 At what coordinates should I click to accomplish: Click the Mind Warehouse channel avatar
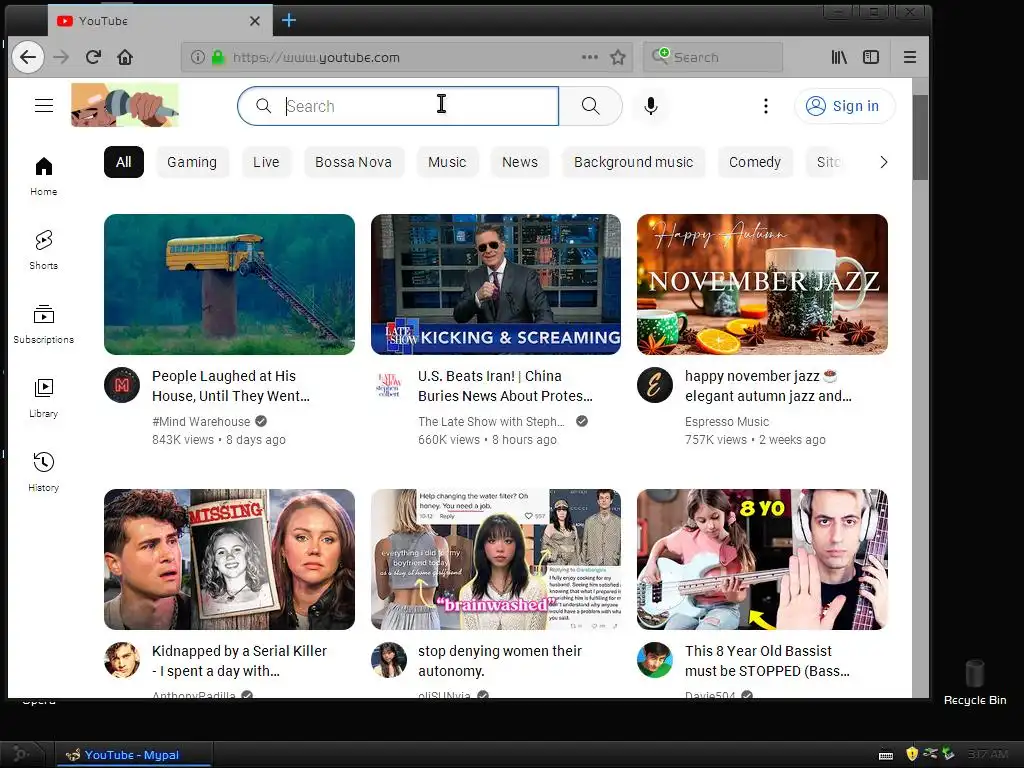122,385
